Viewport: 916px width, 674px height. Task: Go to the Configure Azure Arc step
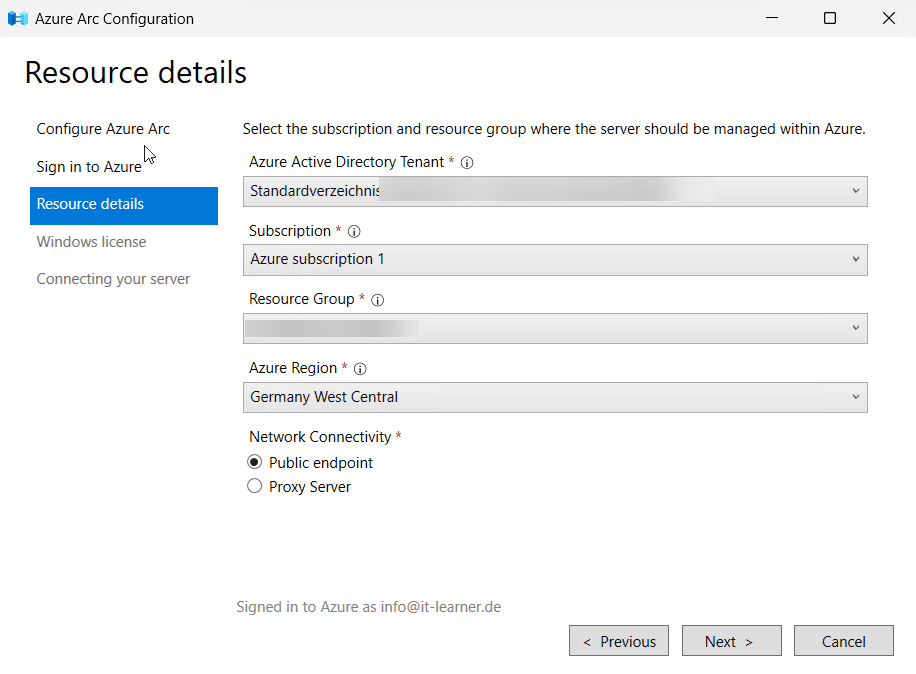(103, 128)
